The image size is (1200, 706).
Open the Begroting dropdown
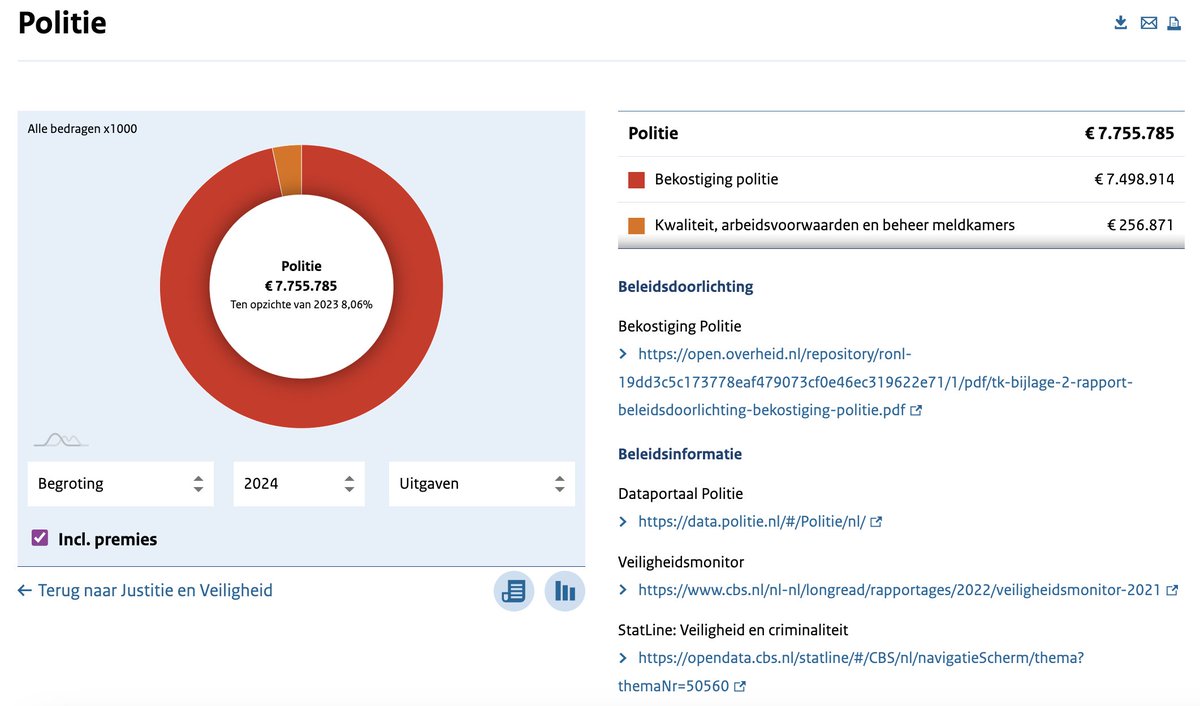[121, 484]
